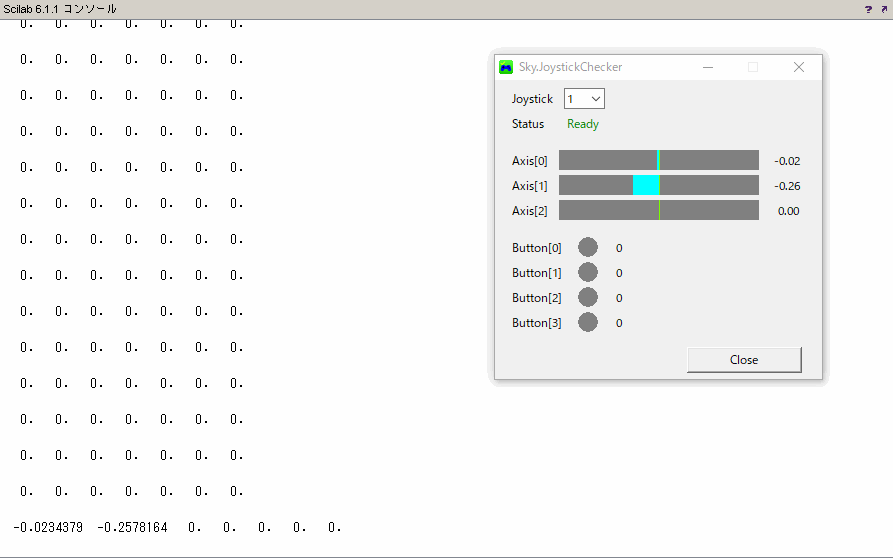The height and width of the screenshot is (558, 893).
Task: Click the Axis[0] indicator bar
Action: (x=658, y=160)
